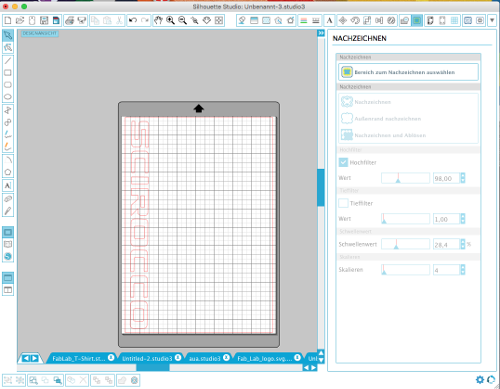
Task: Open the grid settings icon in the top toolbar
Action: click(454, 21)
